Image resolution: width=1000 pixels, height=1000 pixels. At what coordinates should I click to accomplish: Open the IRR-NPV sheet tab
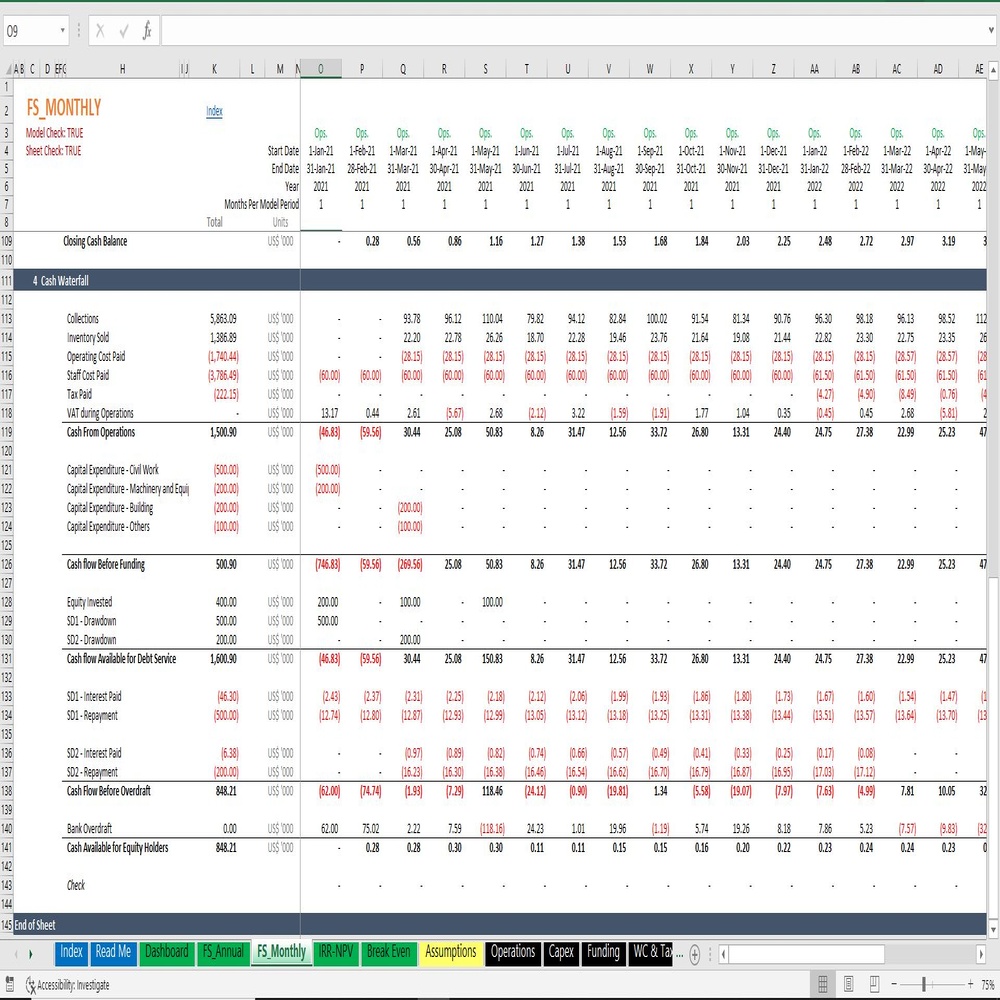(x=336, y=952)
